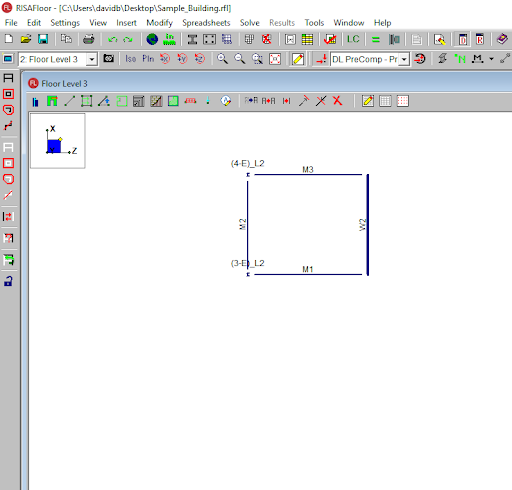Expand the Floor Level 3 dropdown
The height and width of the screenshot is (490, 512).
(91, 60)
